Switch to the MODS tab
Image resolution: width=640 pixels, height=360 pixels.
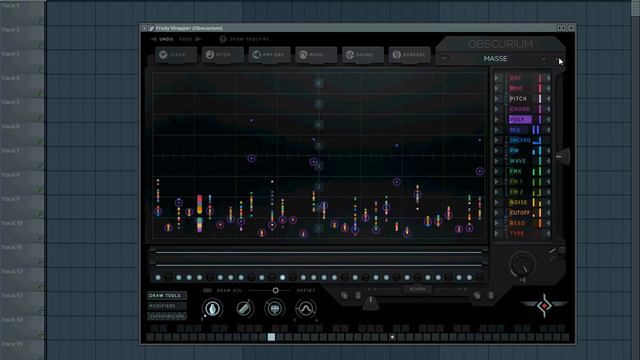tap(316, 55)
